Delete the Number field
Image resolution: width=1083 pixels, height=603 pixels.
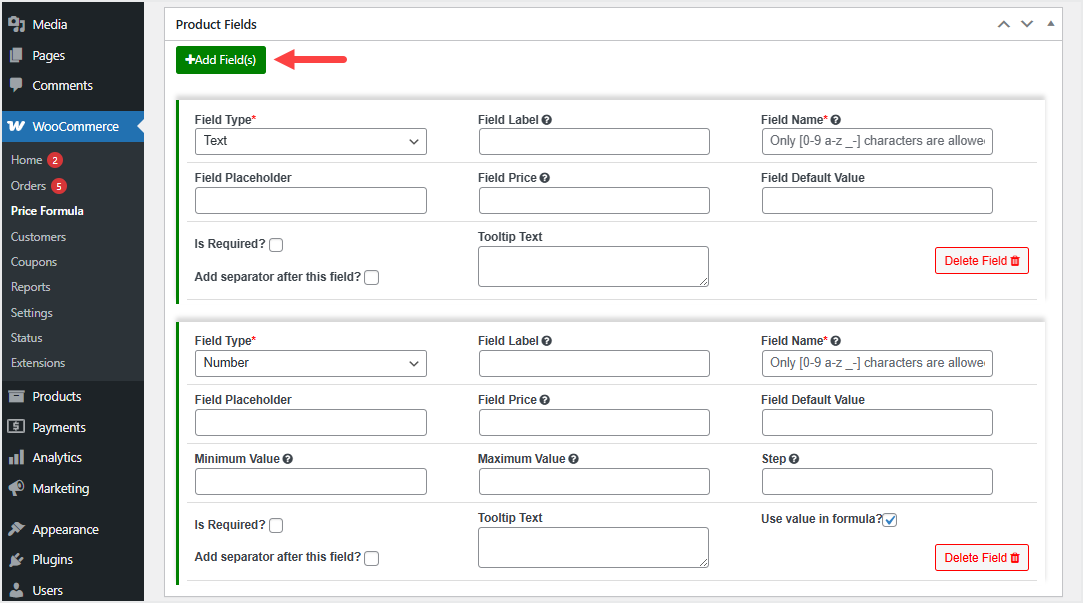(x=981, y=558)
